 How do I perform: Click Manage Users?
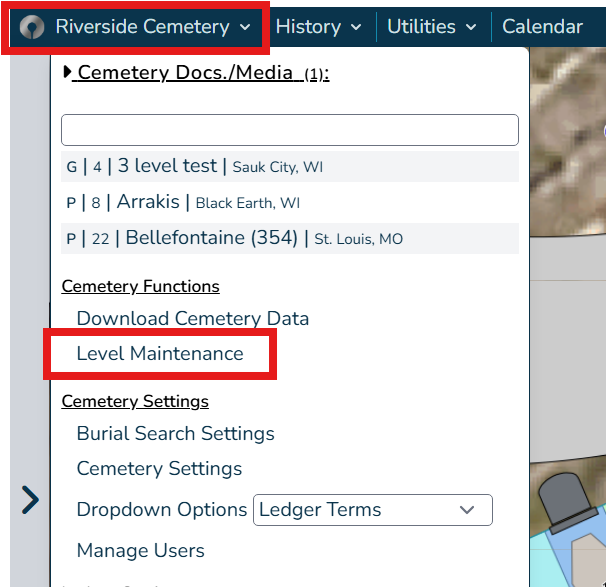140,551
